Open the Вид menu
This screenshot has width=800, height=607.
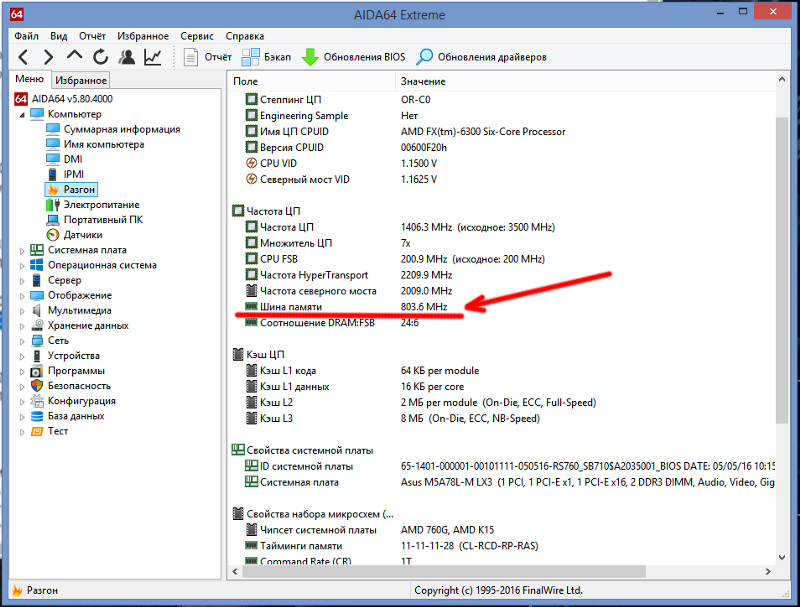tap(59, 36)
